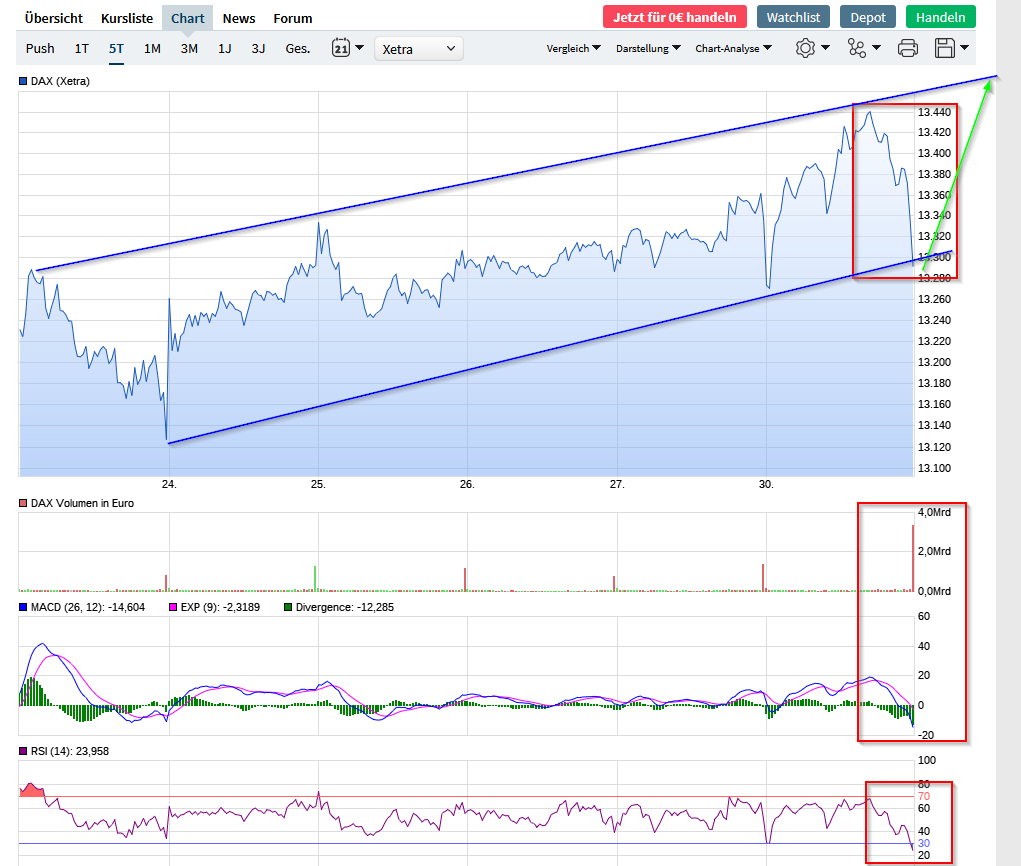This screenshot has width=1021, height=866.
Task: Click the DAX Volumen in Euro label
Action: [82, 503]
